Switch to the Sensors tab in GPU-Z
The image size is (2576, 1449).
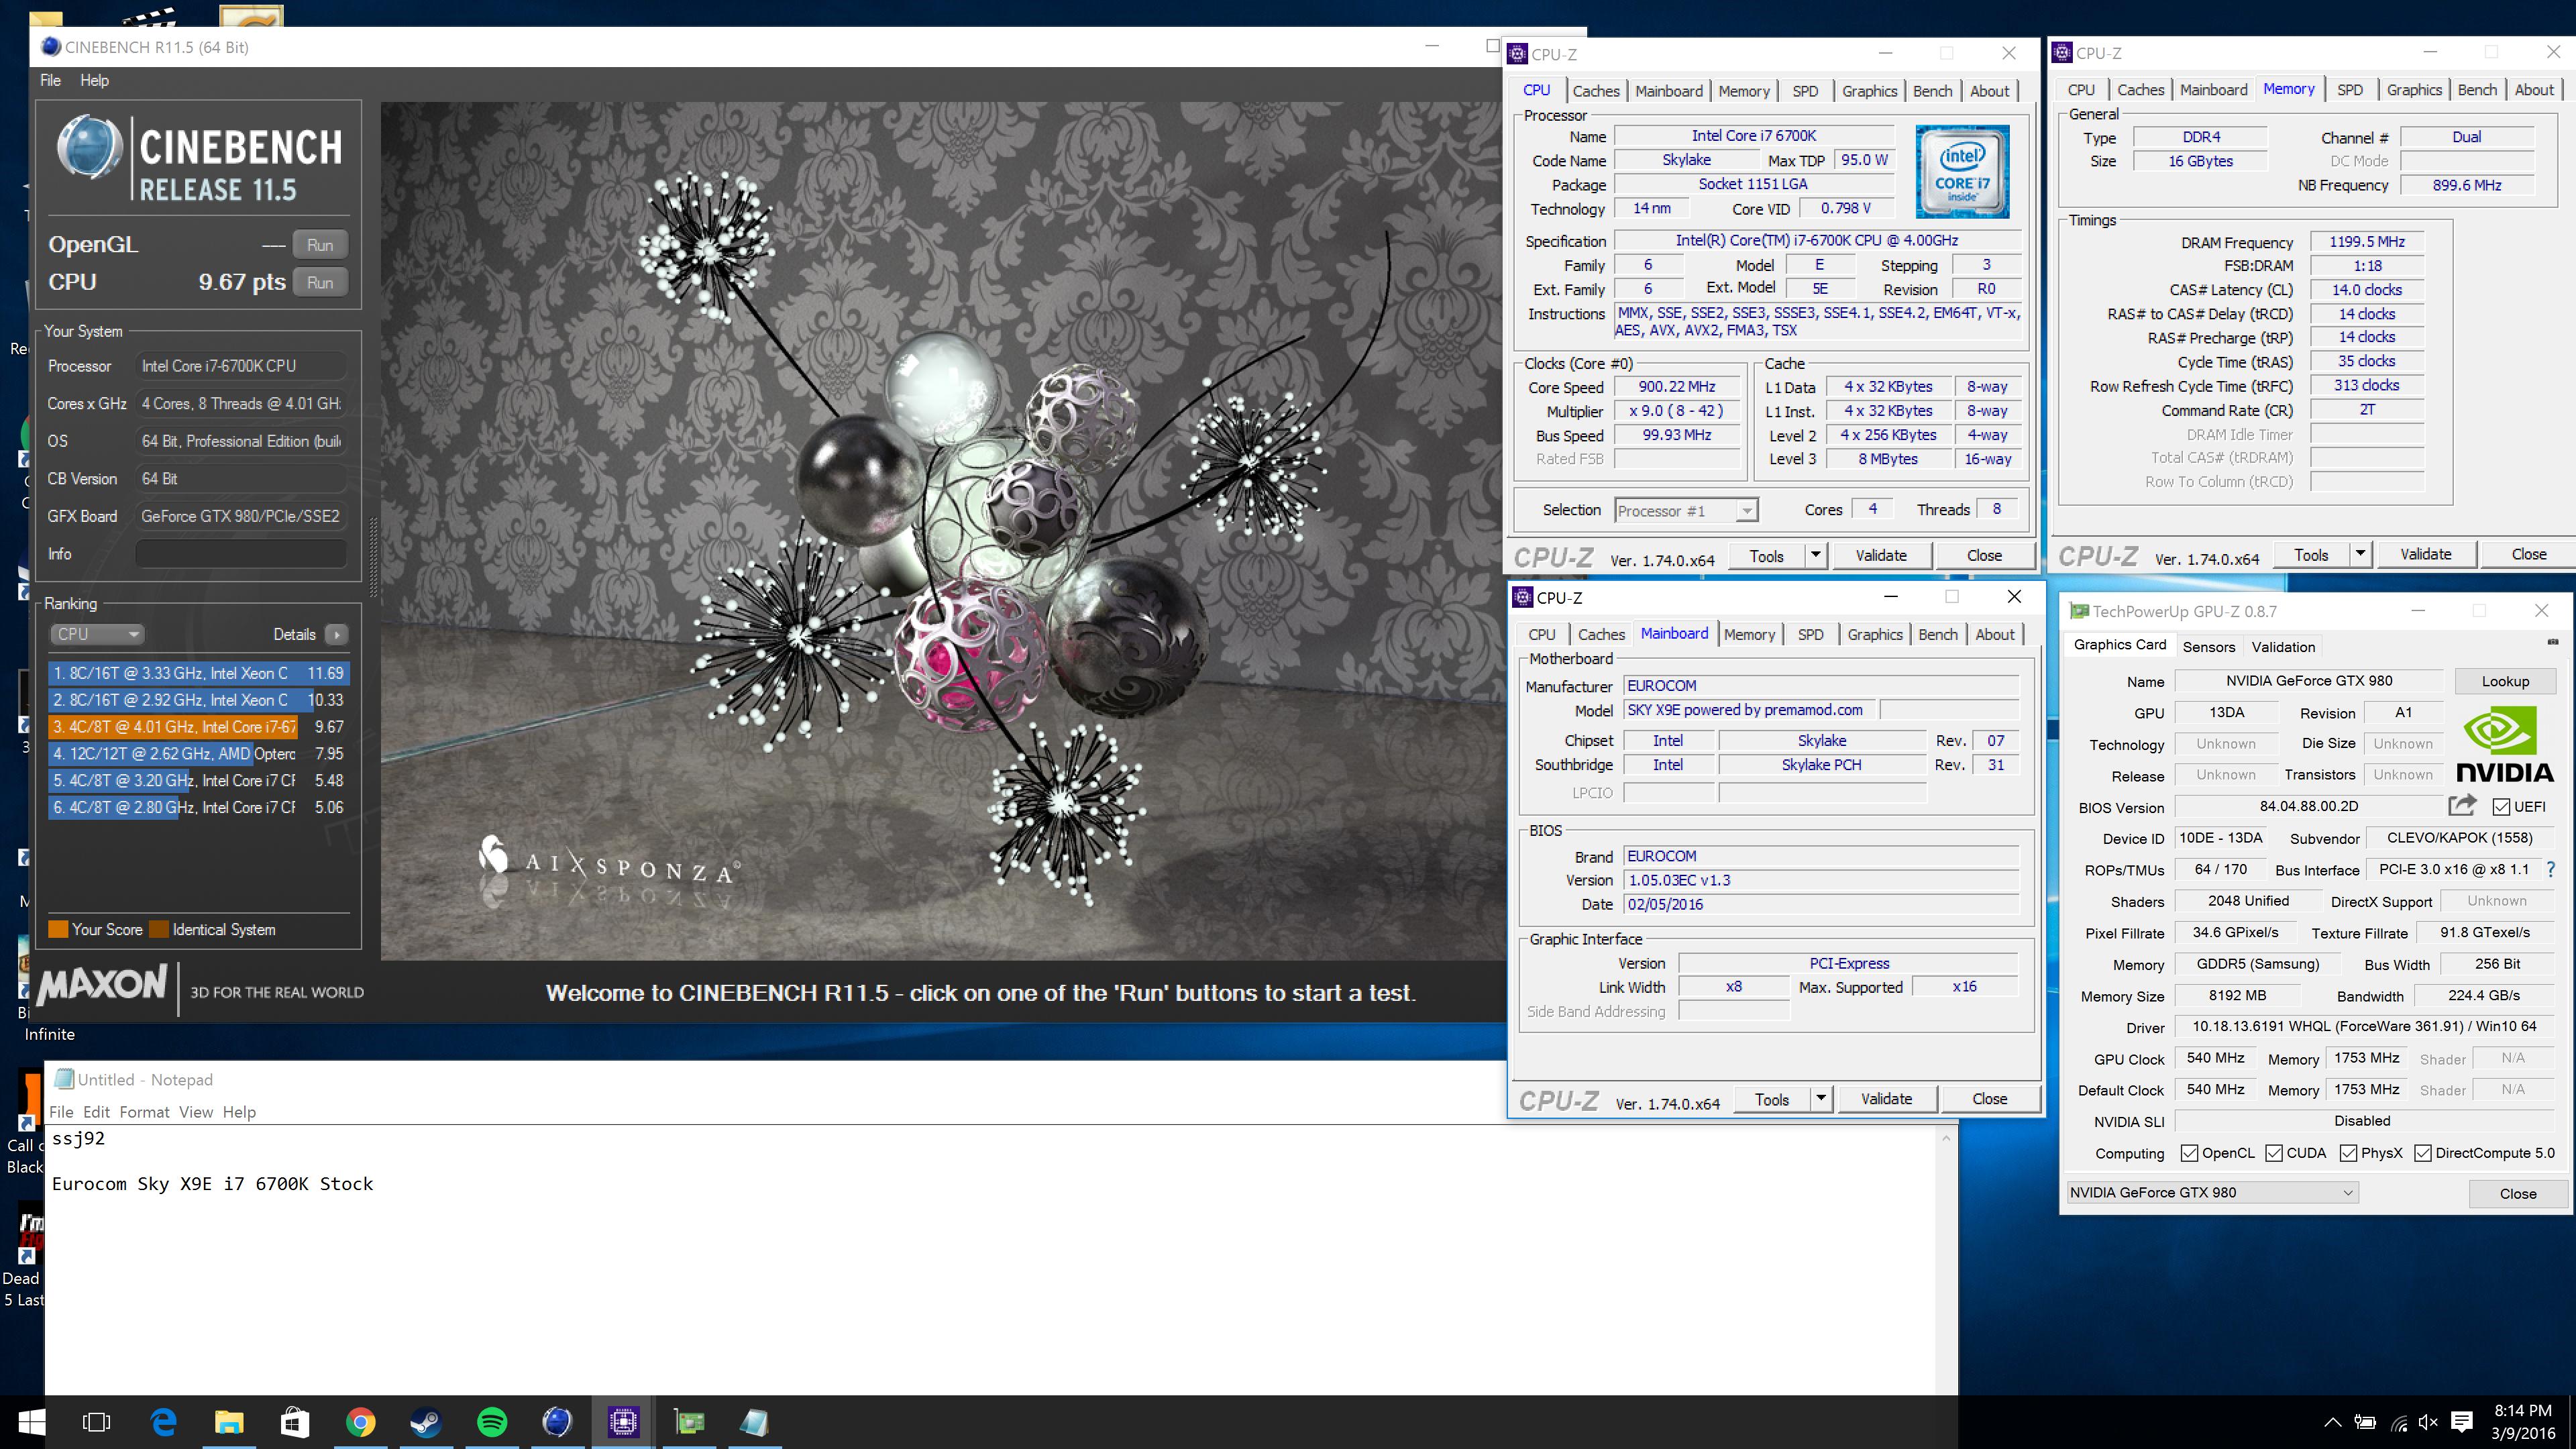2208,647
